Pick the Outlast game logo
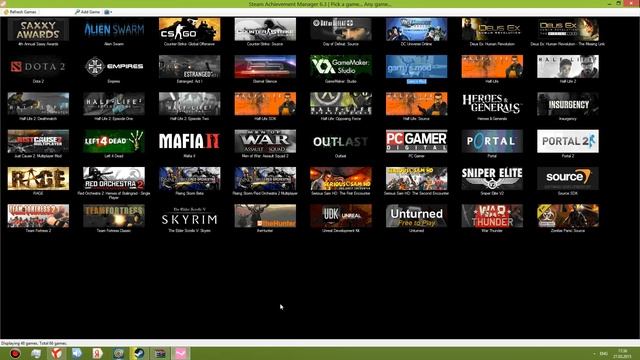This screenshot has width=640, height=360. (x=341, y=141)
